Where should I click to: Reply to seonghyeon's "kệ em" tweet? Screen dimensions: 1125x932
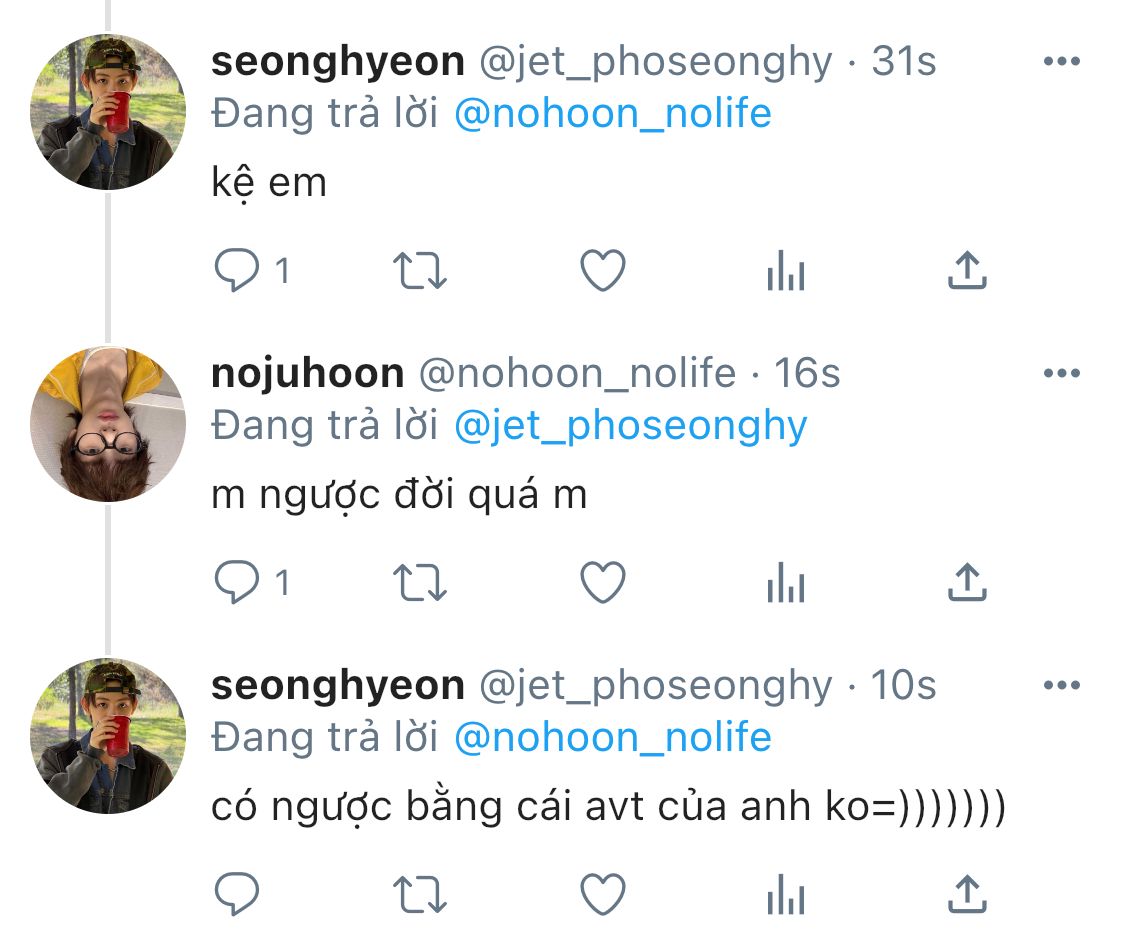click(237, 270)
